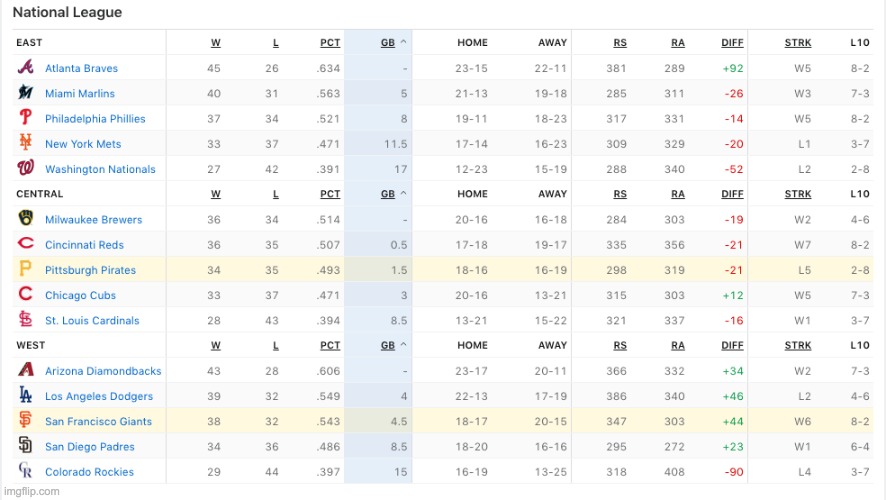
Task: Sort East division by DIFF column
Action: 732,43
